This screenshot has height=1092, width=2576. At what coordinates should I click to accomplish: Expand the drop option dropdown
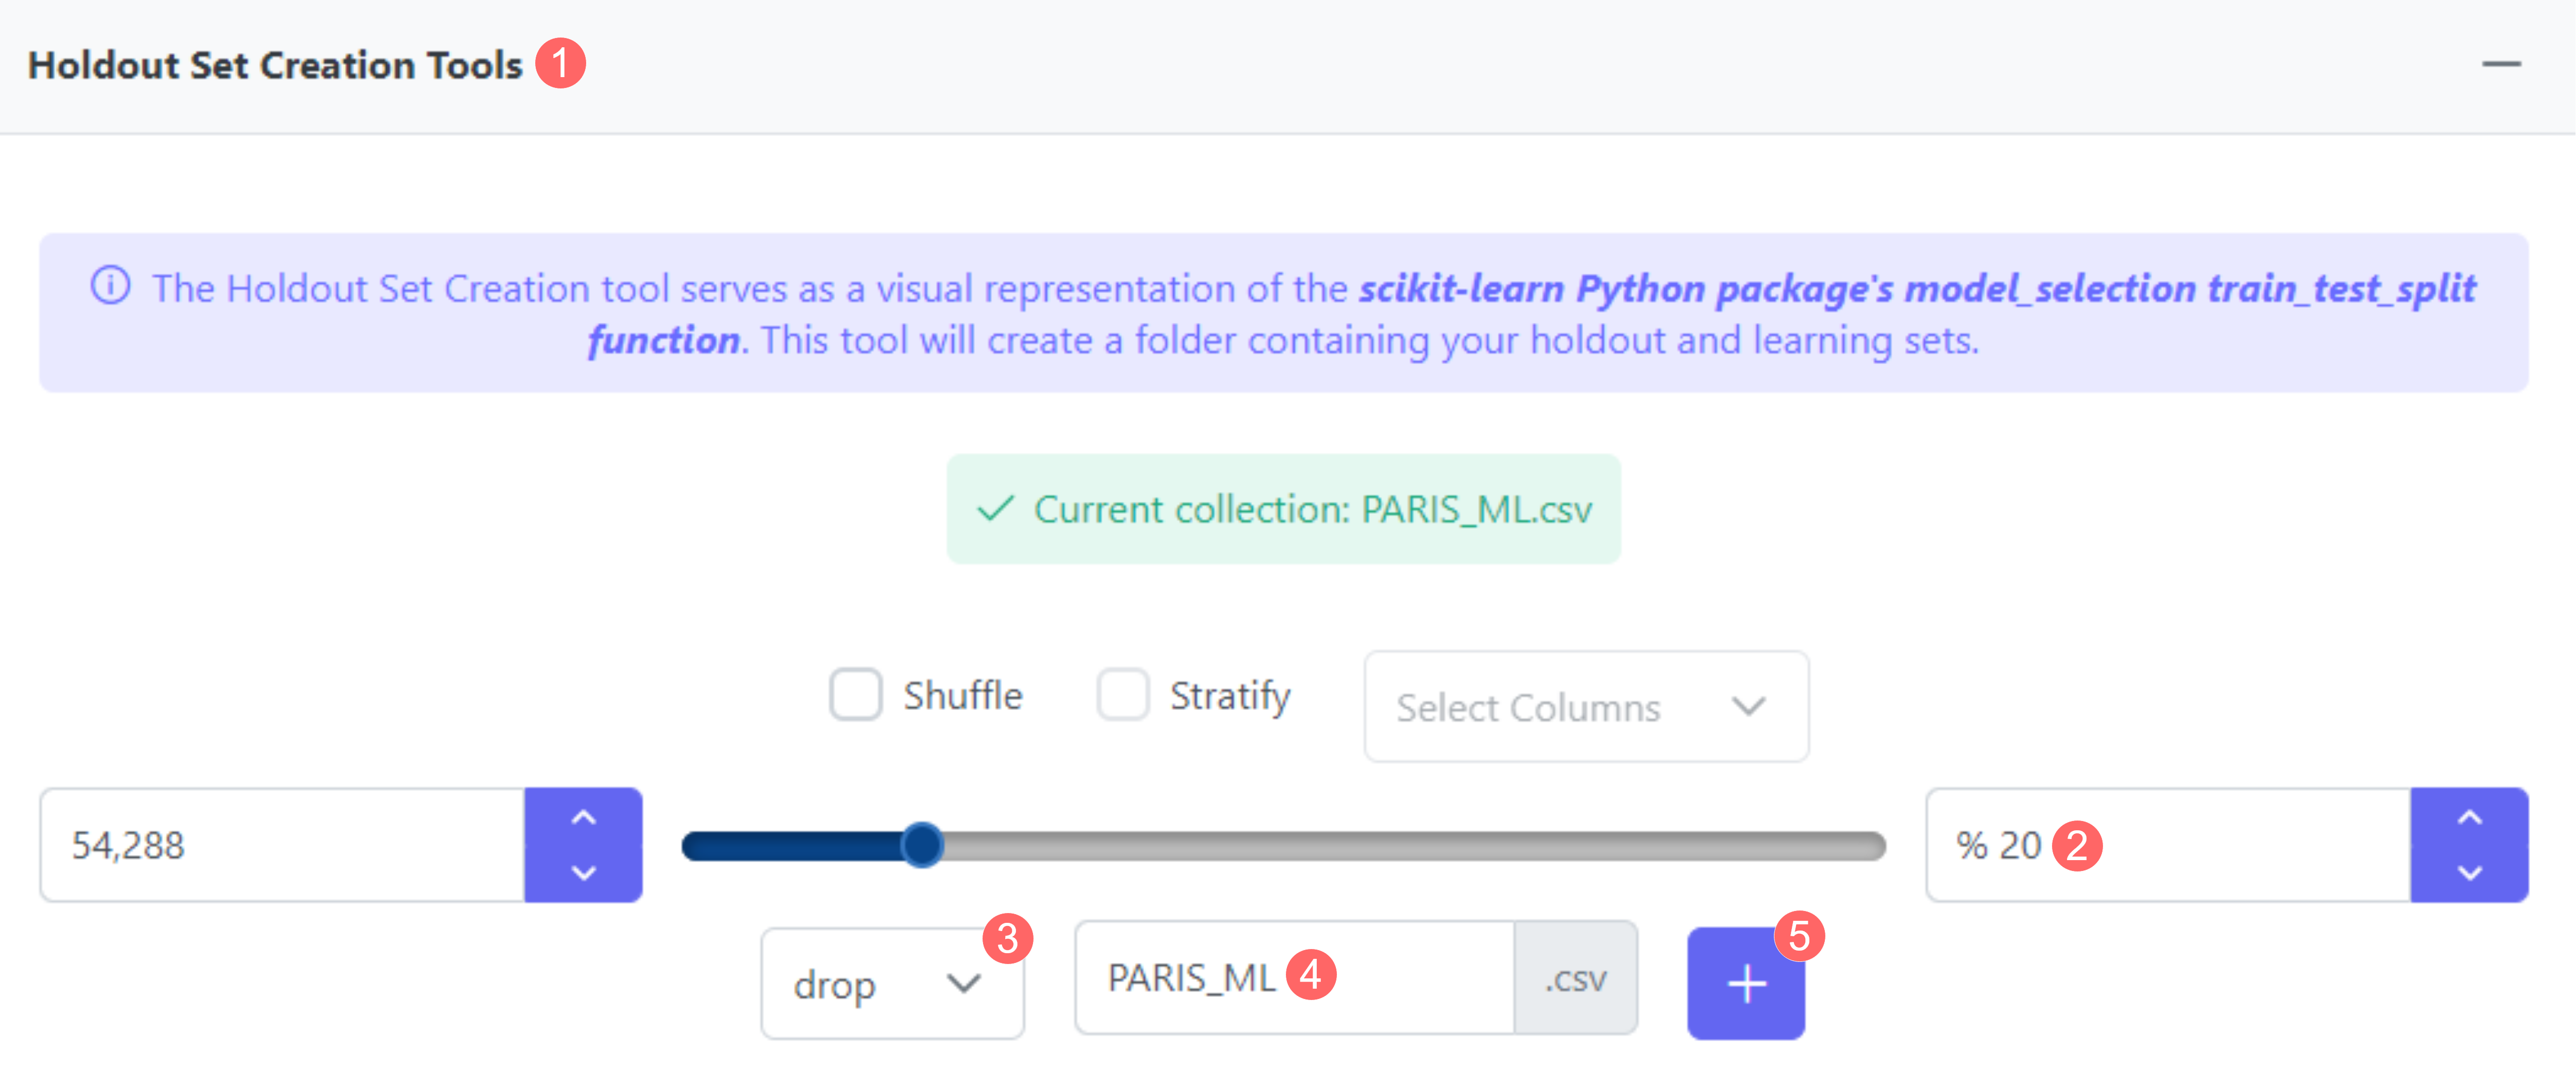[891, 984]
